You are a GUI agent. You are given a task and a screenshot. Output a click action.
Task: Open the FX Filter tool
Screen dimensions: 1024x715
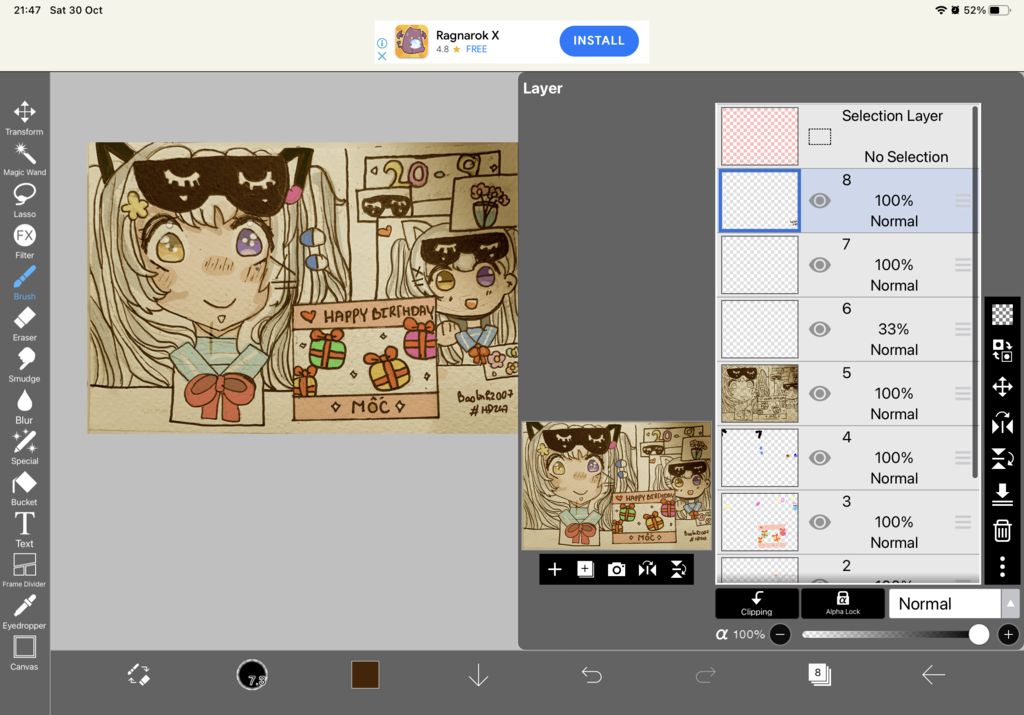click(24, 242)
